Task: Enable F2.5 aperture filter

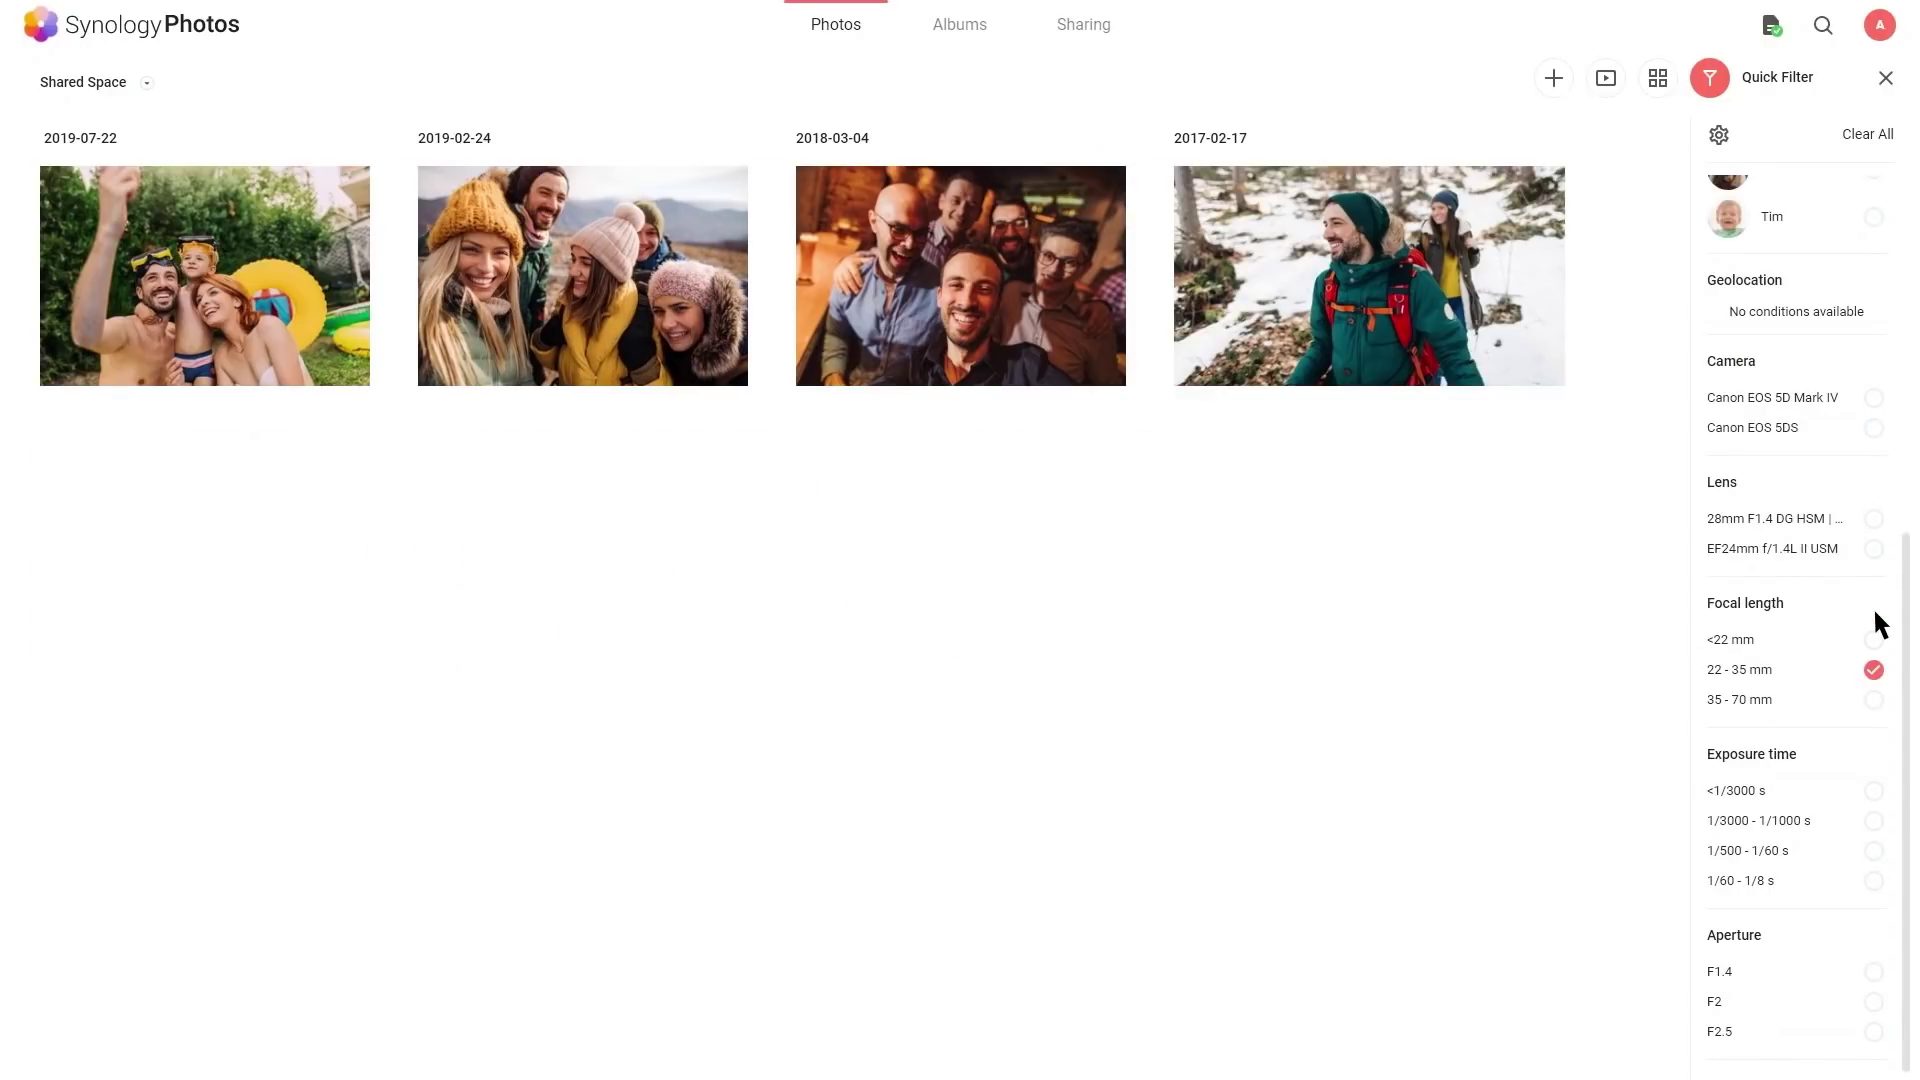Action: point(1874,1032)
